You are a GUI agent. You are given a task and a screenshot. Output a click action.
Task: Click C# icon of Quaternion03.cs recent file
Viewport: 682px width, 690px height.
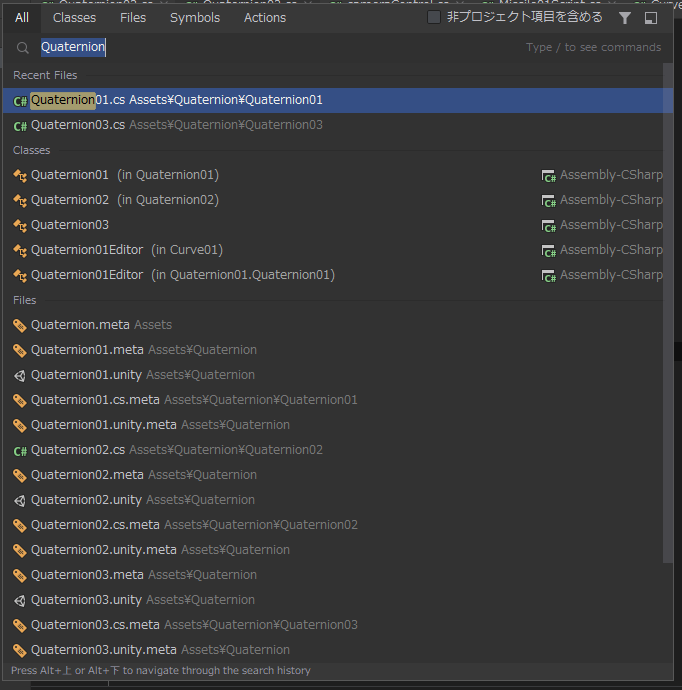[20, 126]
